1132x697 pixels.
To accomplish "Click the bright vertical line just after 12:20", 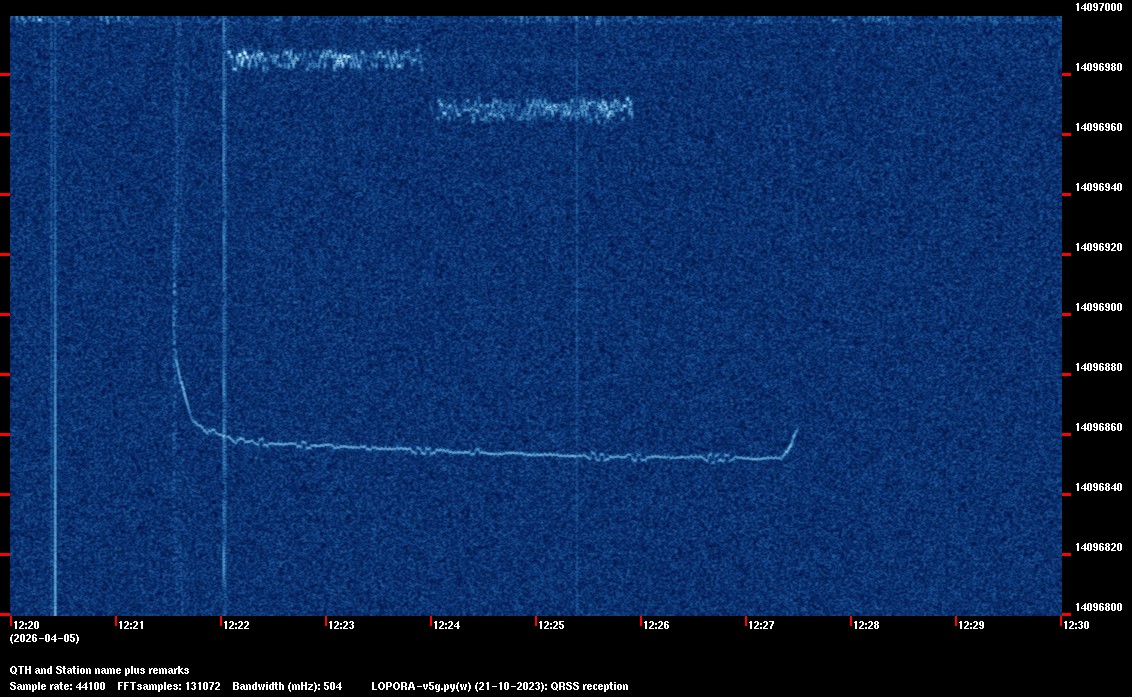I will point(55,316).
